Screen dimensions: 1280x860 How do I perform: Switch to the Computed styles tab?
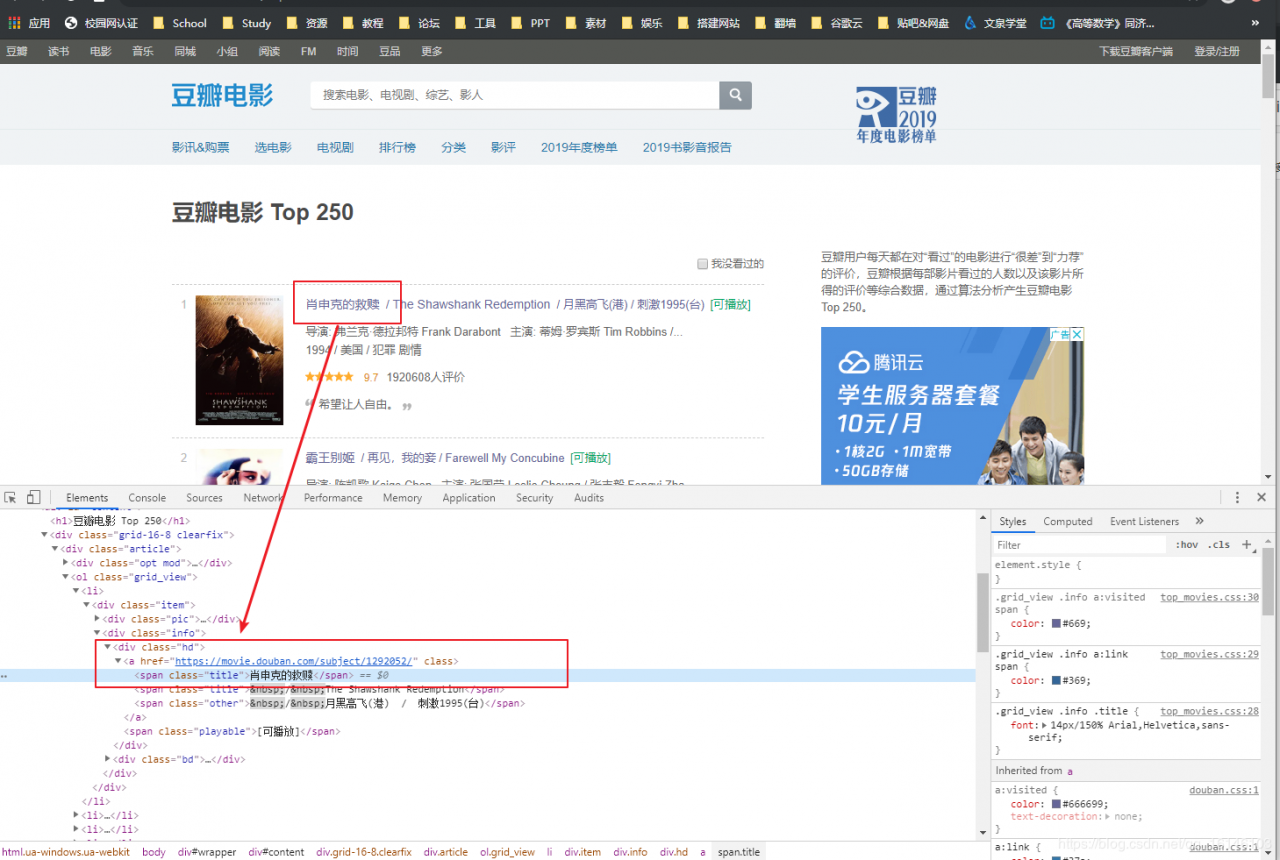click(1068, 522)
